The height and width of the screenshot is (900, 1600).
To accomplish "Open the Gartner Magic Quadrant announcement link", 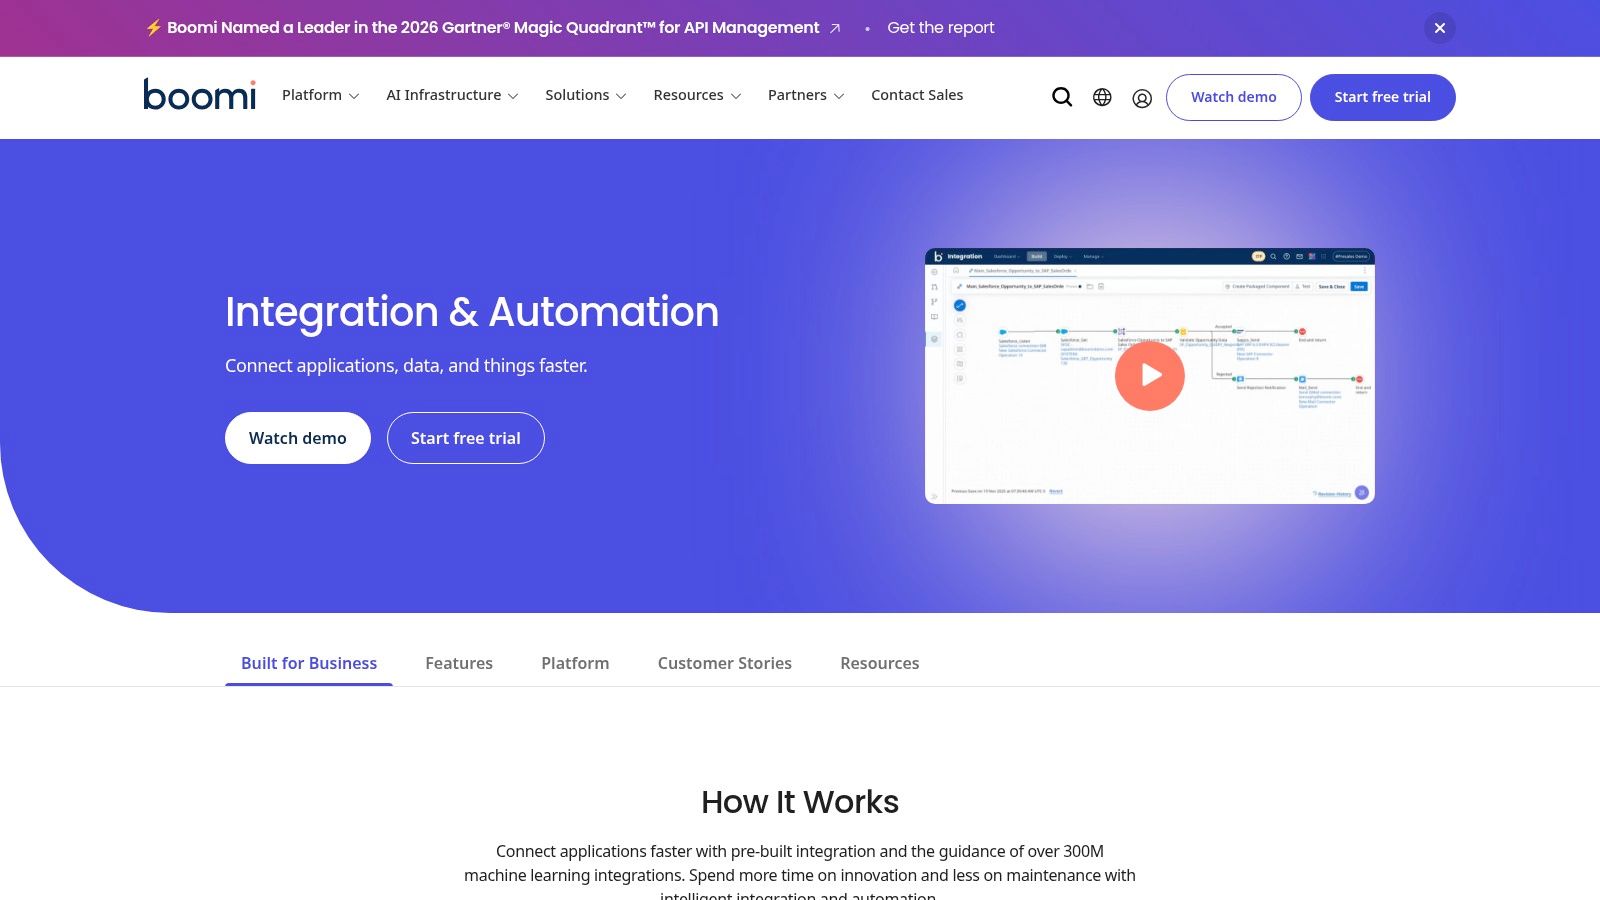I will [x=493, y=28].
